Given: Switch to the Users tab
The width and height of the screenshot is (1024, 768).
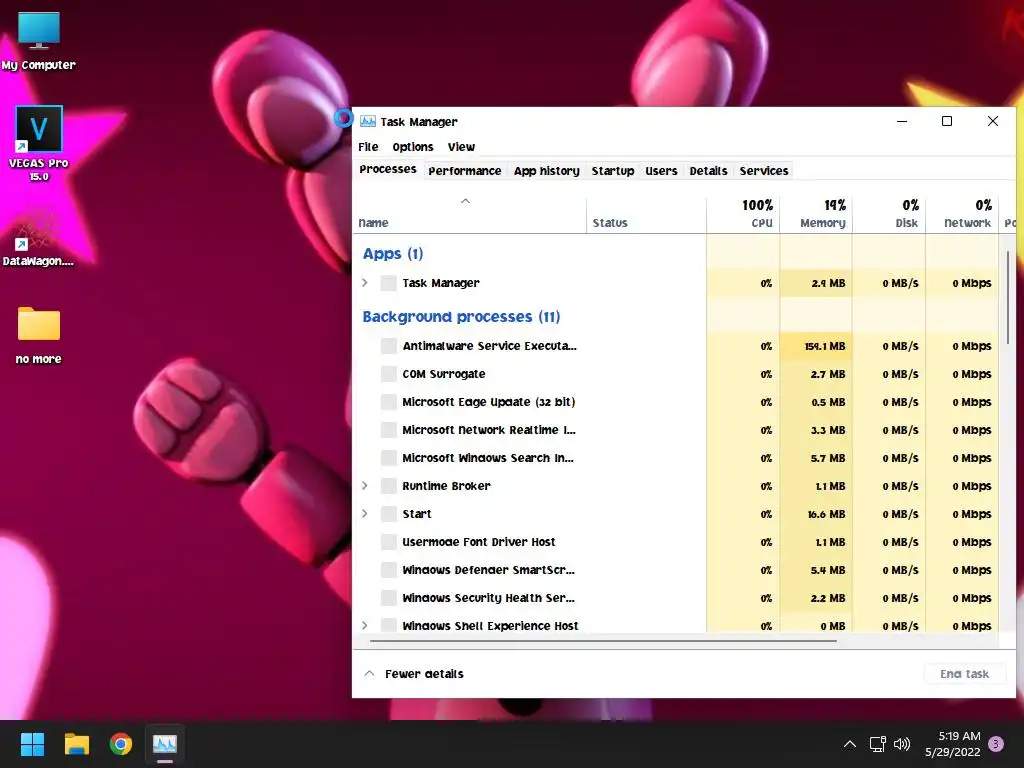Looking at the screenshot, I should [661, 171].
